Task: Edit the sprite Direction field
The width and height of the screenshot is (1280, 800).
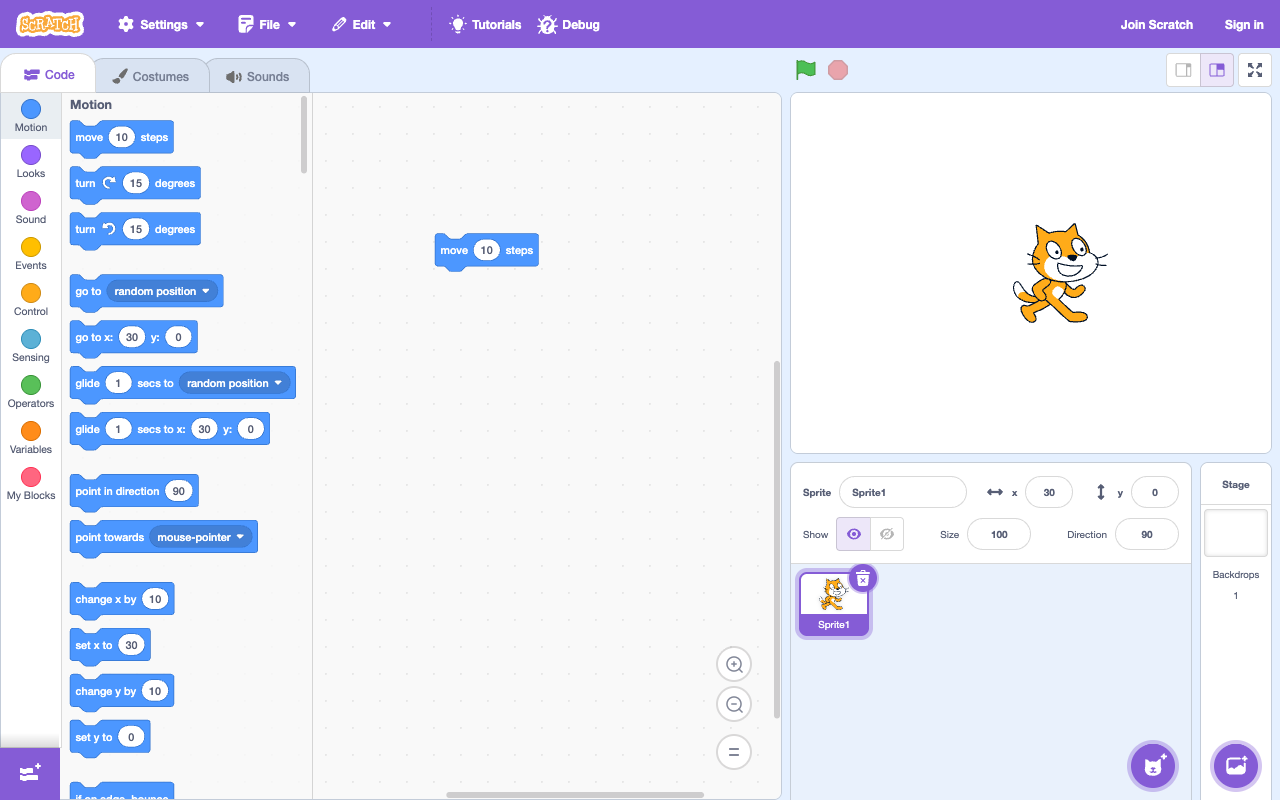Action: point(1147,534)
